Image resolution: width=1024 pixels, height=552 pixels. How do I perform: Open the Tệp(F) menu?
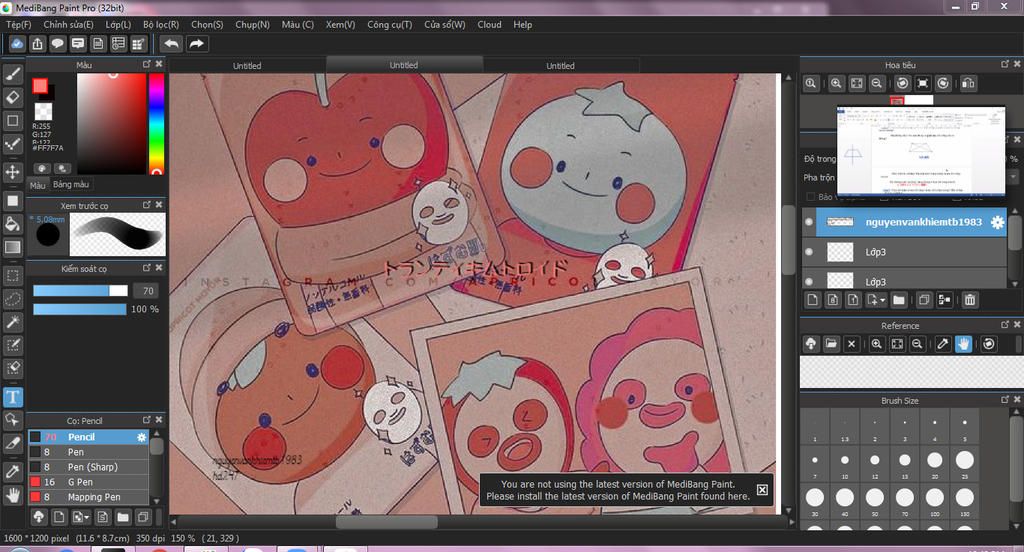click(18, 25)
